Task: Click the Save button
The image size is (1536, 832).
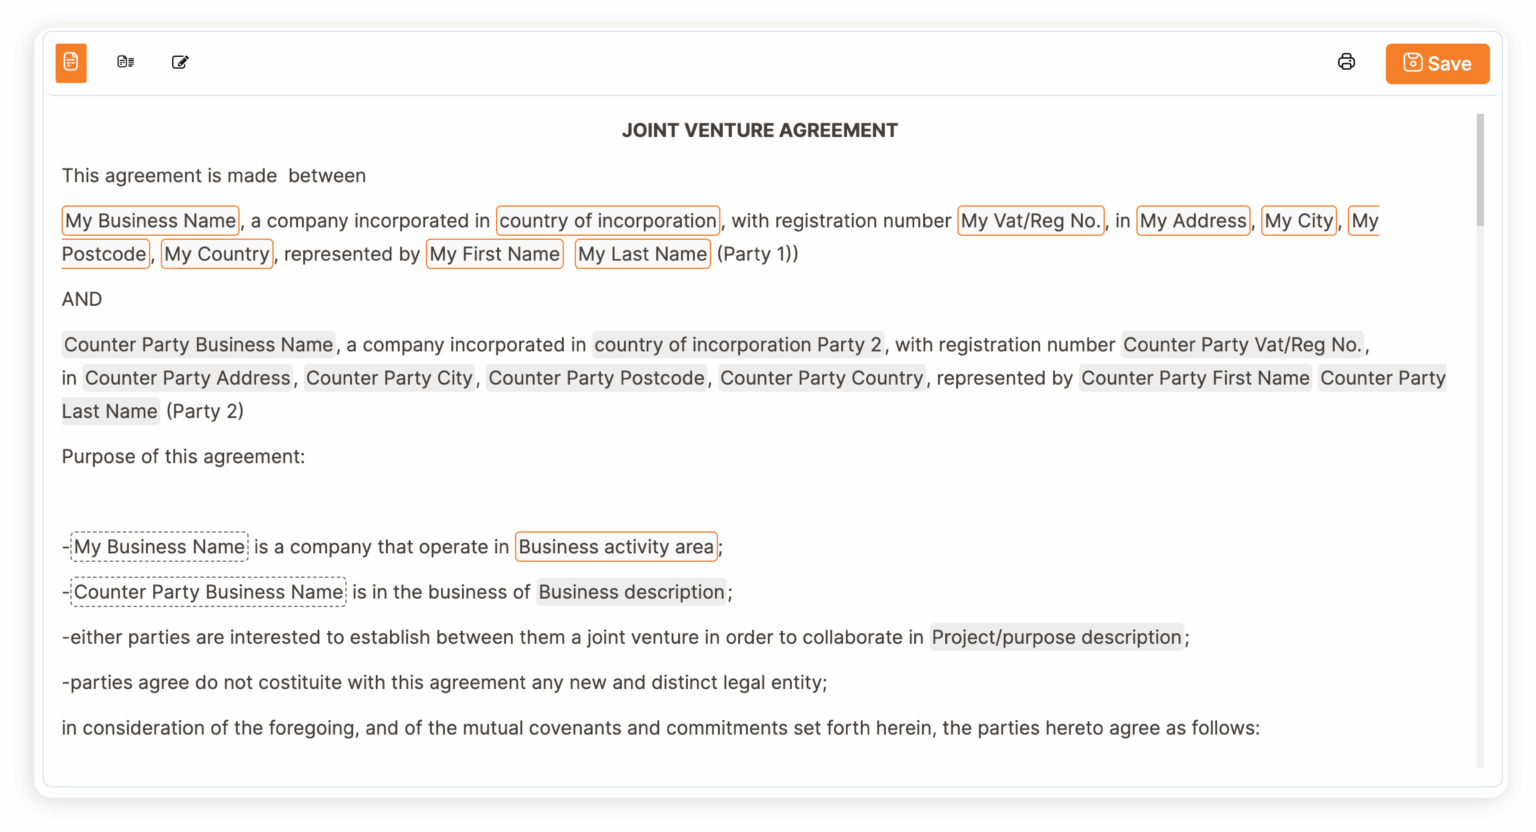Action: tap(1437, 63)
